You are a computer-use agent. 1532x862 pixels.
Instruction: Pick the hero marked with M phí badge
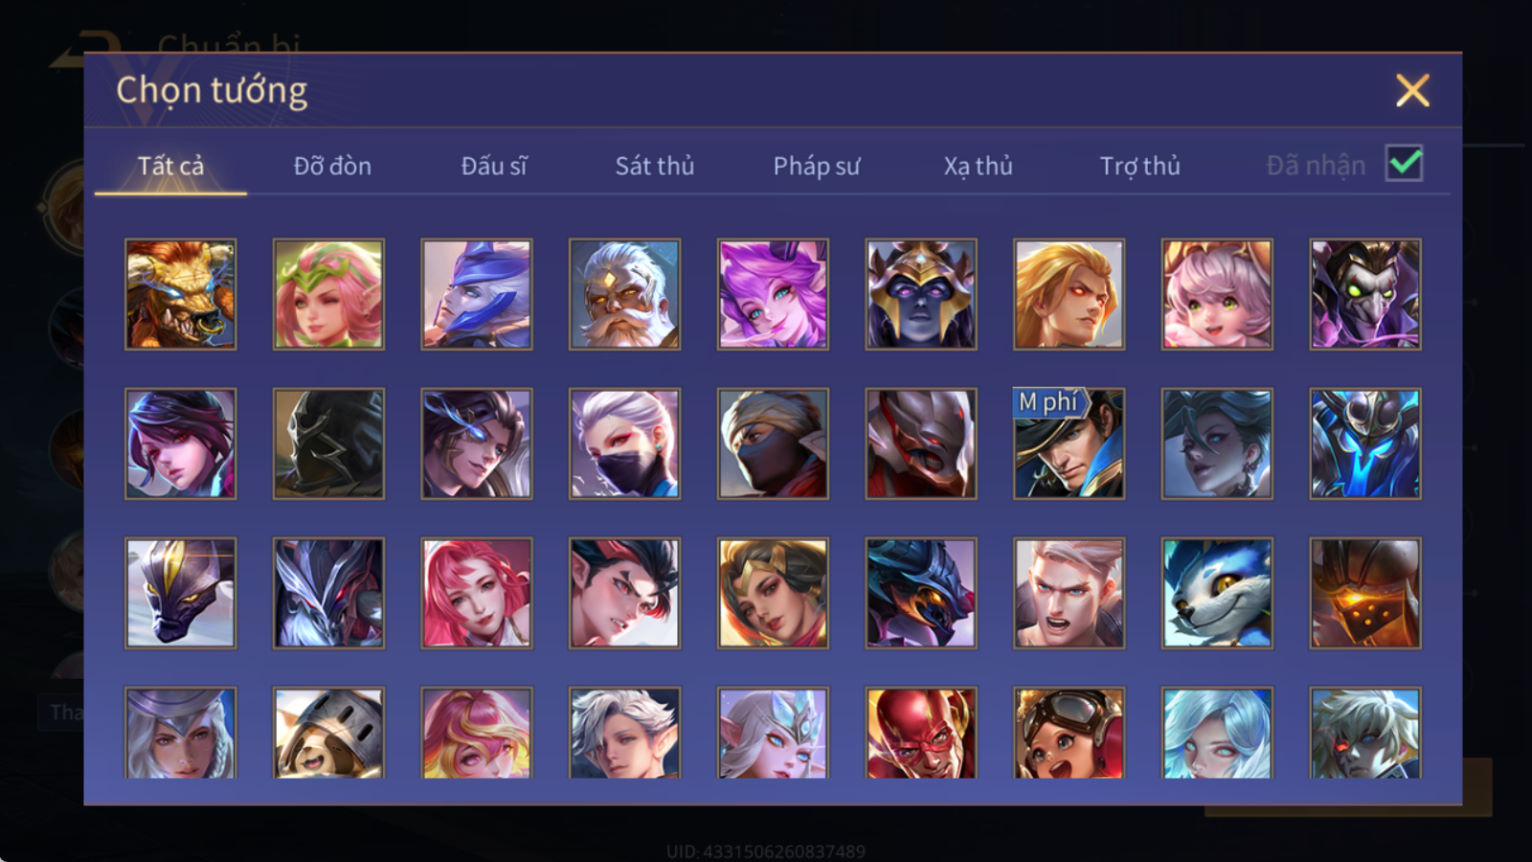click(1069, 443)
